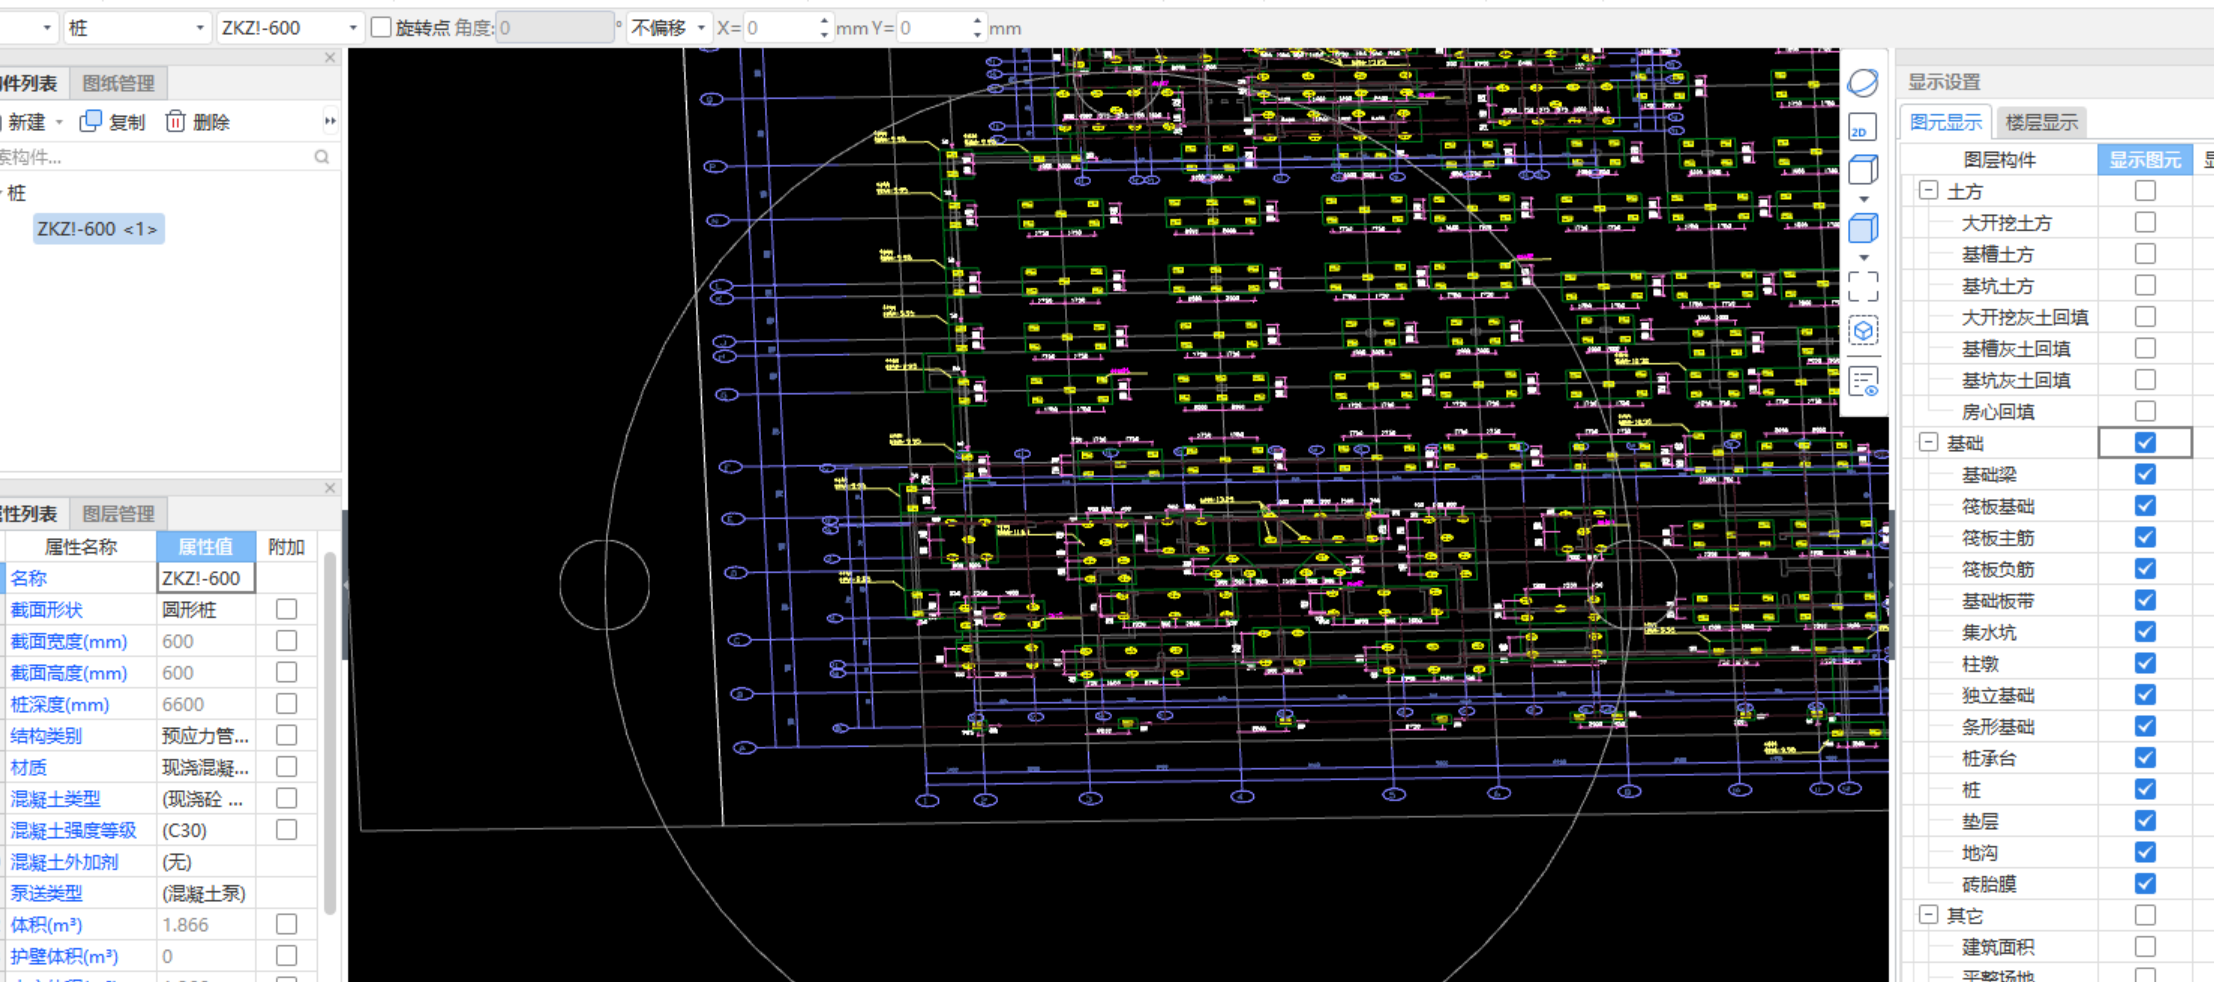2214x982 pixels.
Task: Click the 体积 value 1.866
Action: click(206, 924)
